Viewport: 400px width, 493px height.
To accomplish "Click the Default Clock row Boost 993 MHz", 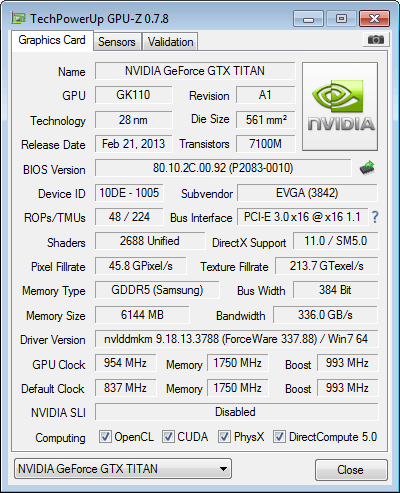I will pyautogui.click(x=348, y=388).
